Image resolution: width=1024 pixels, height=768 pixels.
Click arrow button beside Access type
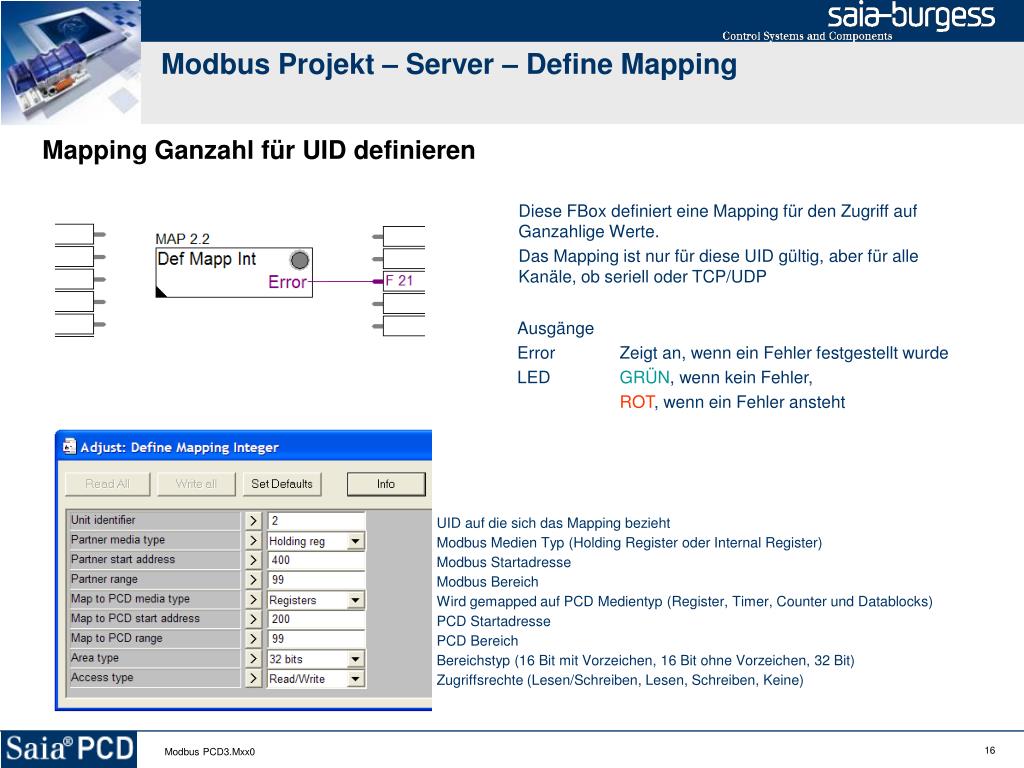pyautogui.click(x=253, y=678)
